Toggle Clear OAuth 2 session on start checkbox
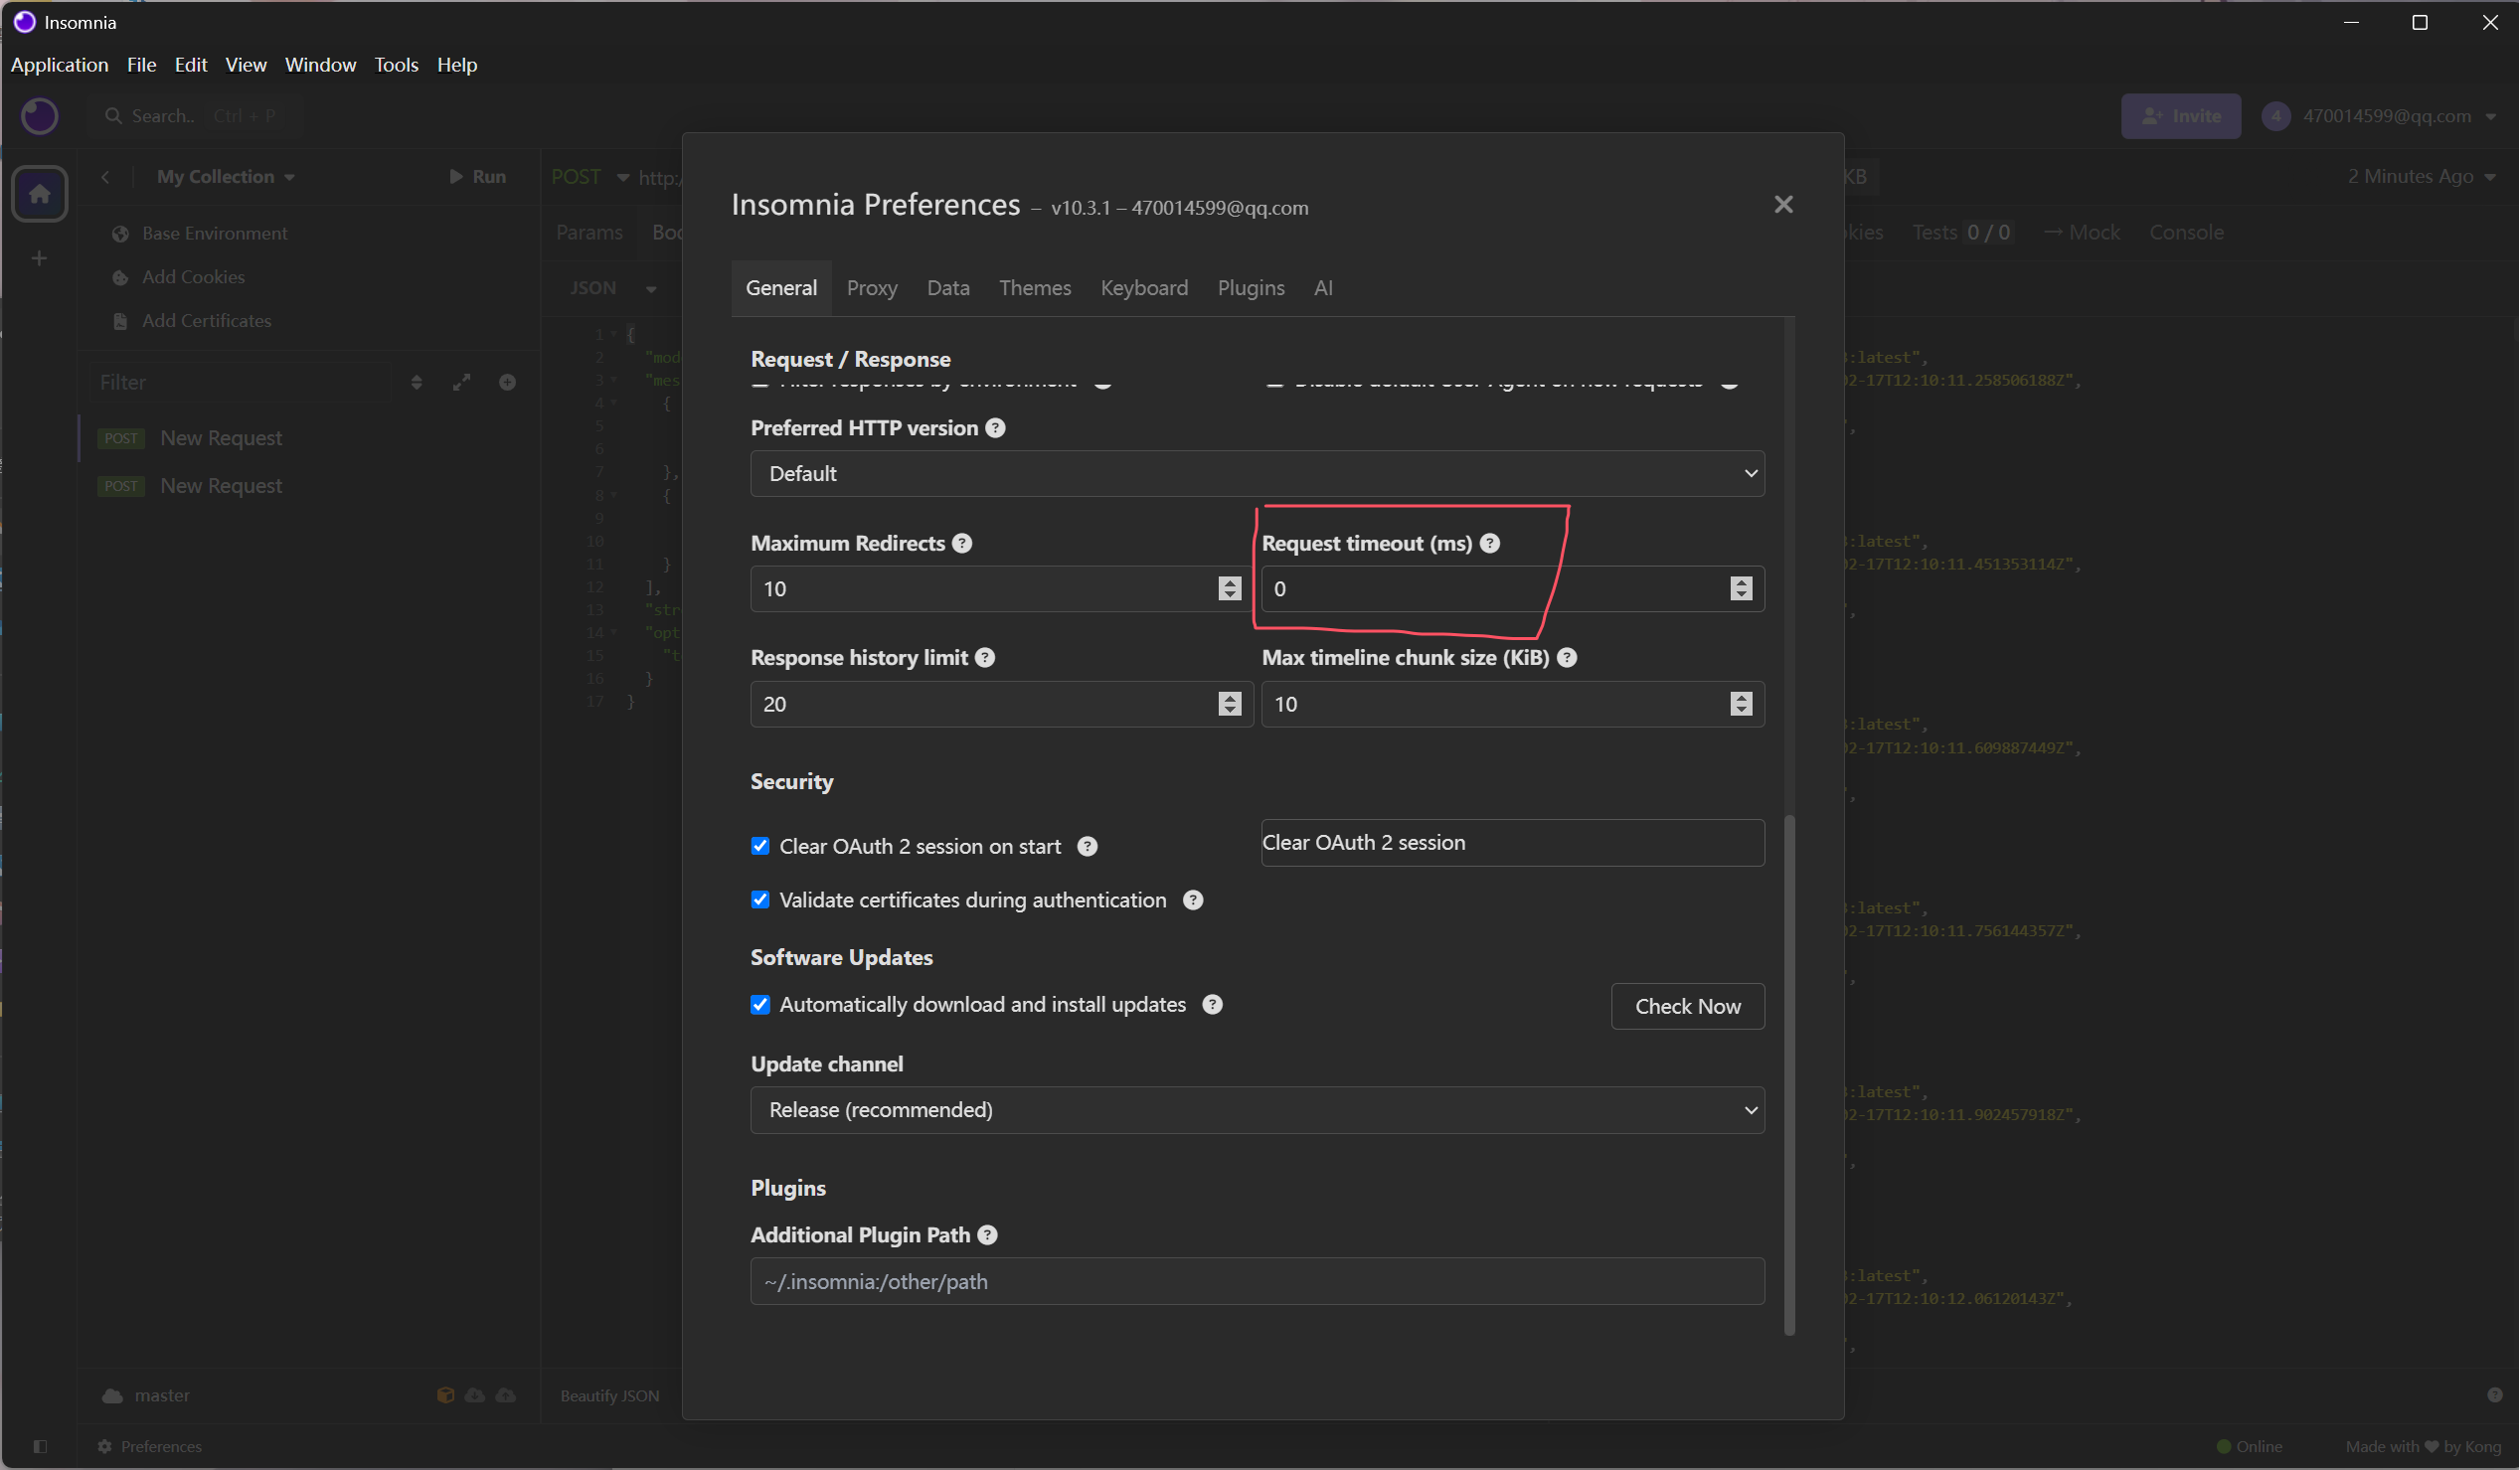Viewport: 2520px width, 1470px height. 761,847
